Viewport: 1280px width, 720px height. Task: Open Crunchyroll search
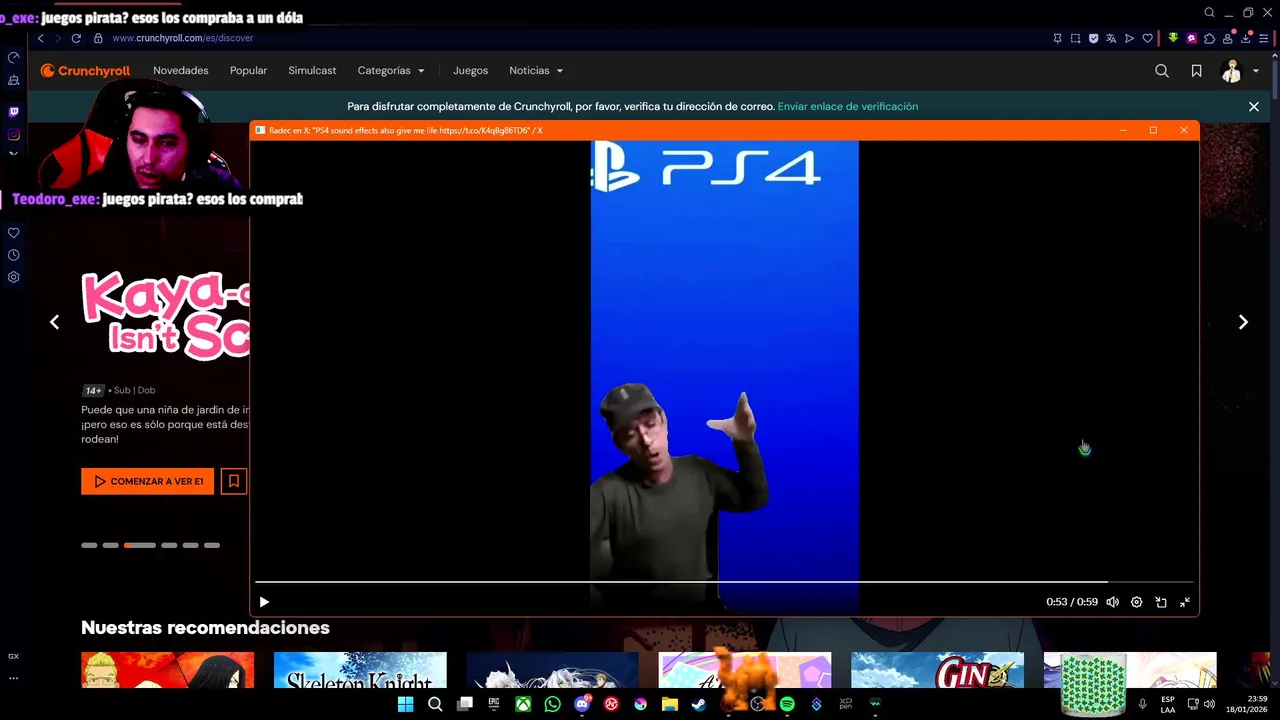1162,71
